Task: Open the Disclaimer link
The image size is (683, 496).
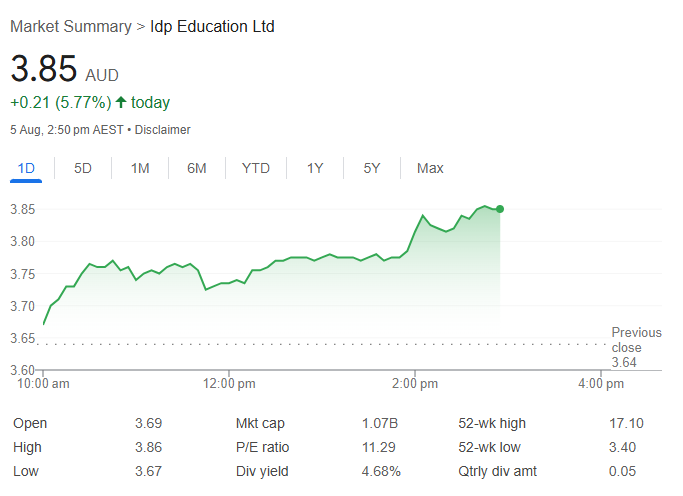Action: click(162, 130)
